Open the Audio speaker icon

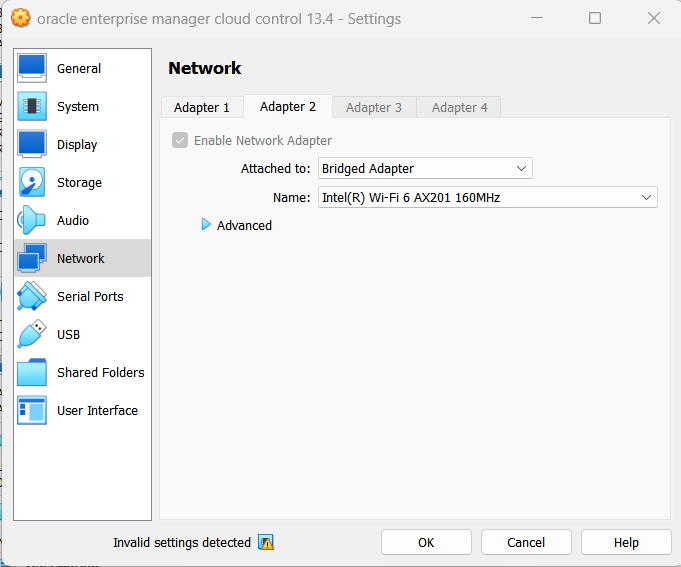(32, 220)
